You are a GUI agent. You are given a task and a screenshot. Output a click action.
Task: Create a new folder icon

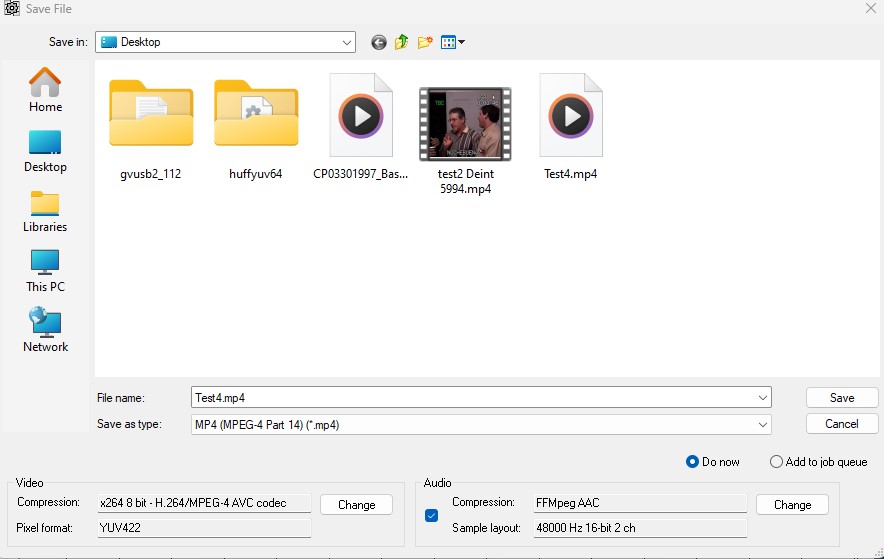(425, 42)
